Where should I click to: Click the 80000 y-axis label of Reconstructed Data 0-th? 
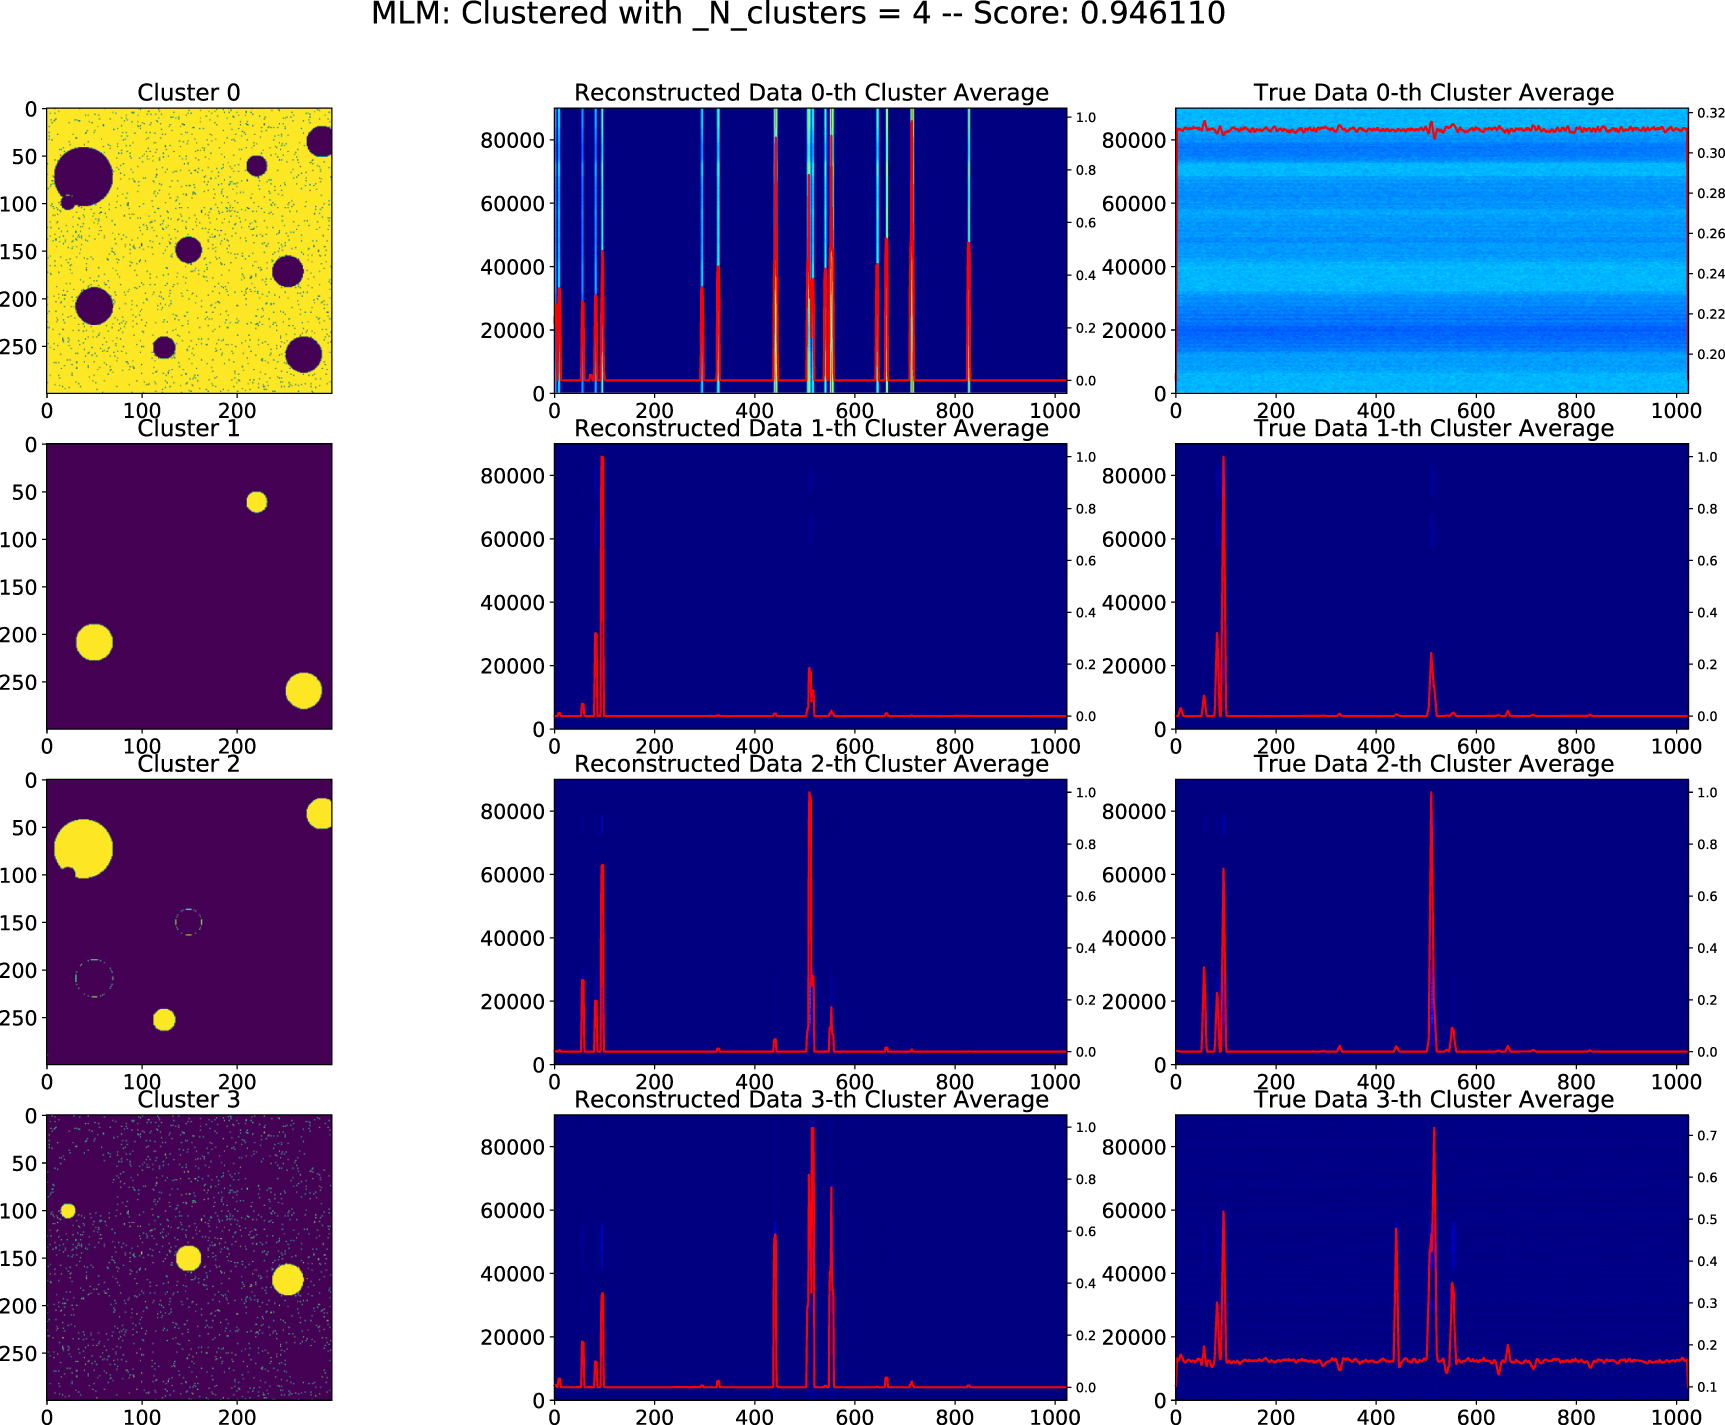[513, 140]
